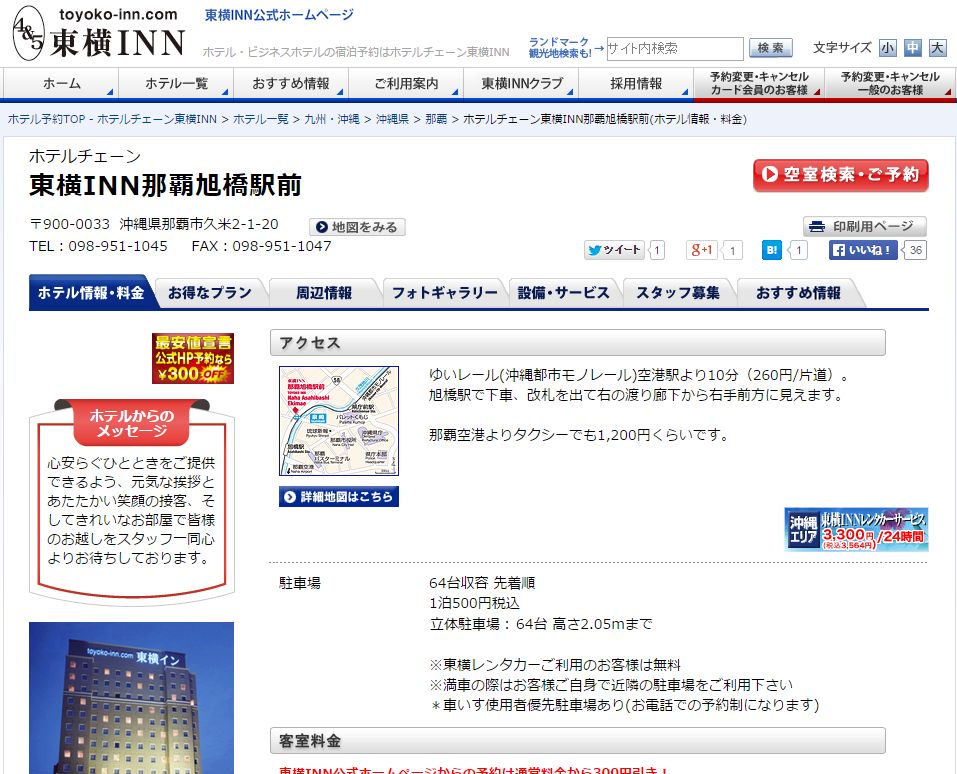Screen dimensions: 957x774
Task: Click the 東横INN公式ホームページ link
Action: click(x=279, y=15)
